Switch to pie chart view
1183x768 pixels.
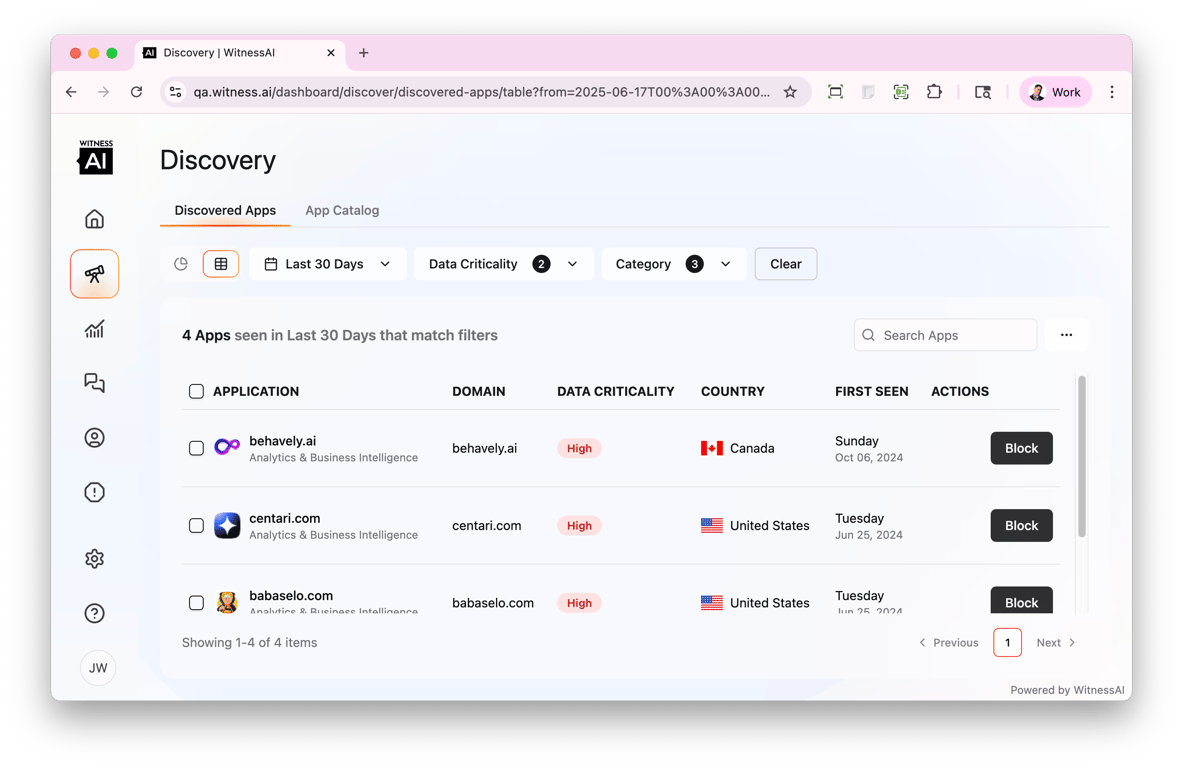[x=181, y=264]
